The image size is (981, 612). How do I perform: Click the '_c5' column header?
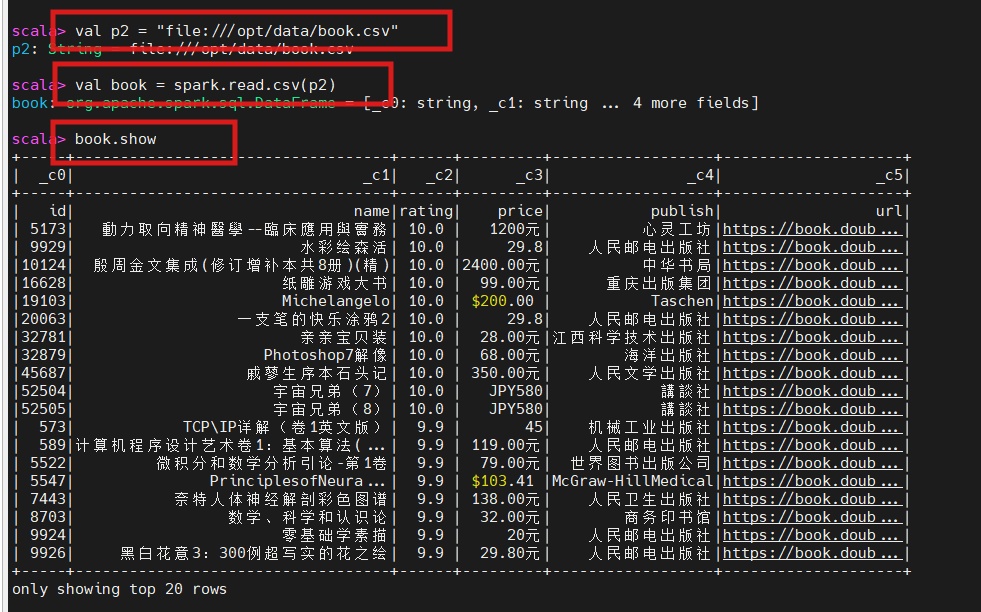889,175
